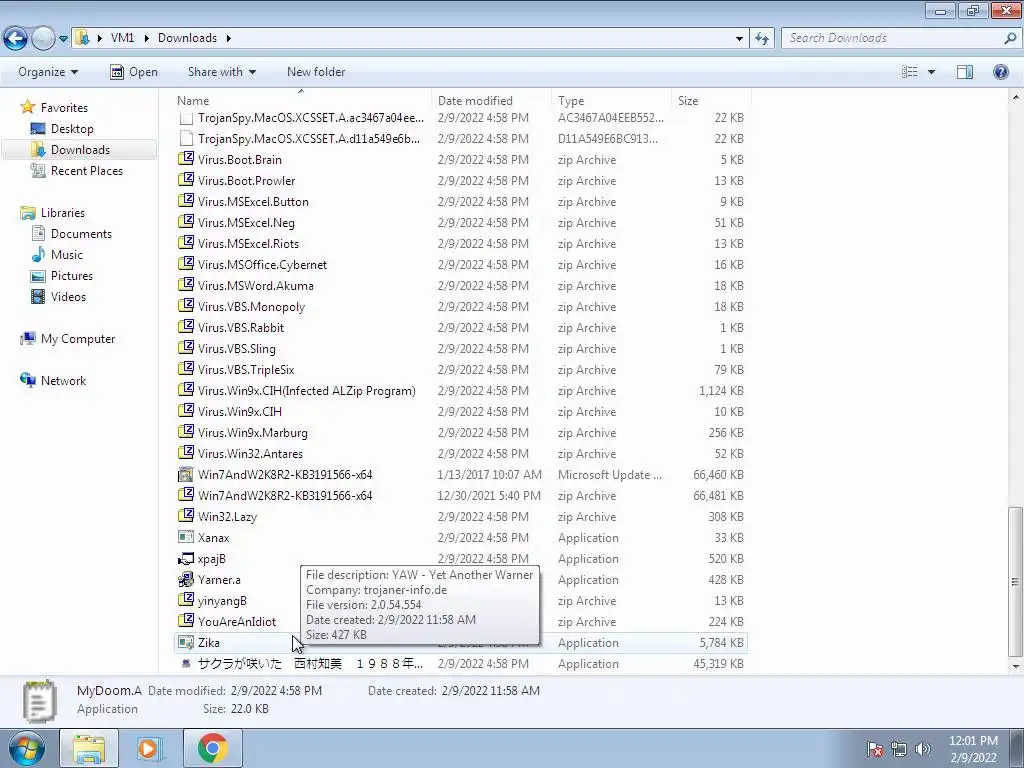This screenshot has width=1024, height=768.
Task: Select the Virus.MSExcel.Button archive icon
Action: pos(186,201)
